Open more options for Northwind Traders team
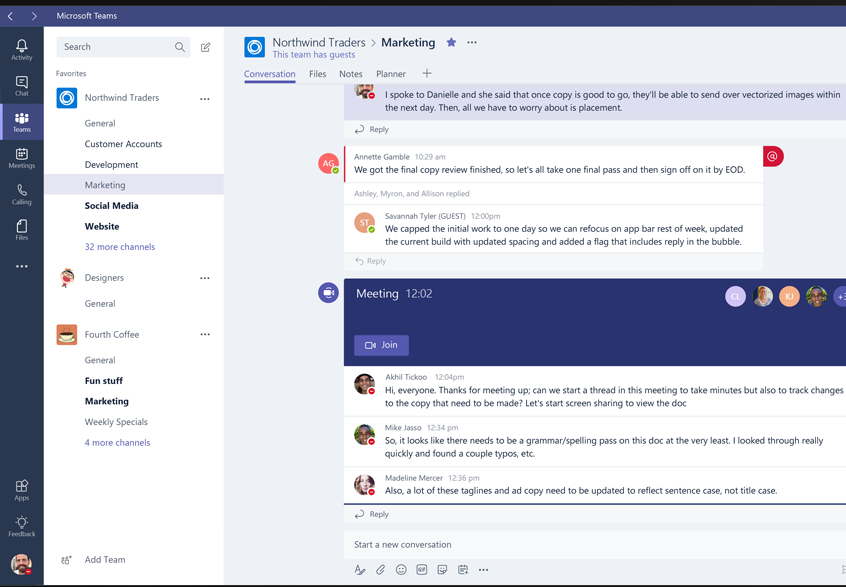Screen dimensions: 846x587 tap(205, 99)
